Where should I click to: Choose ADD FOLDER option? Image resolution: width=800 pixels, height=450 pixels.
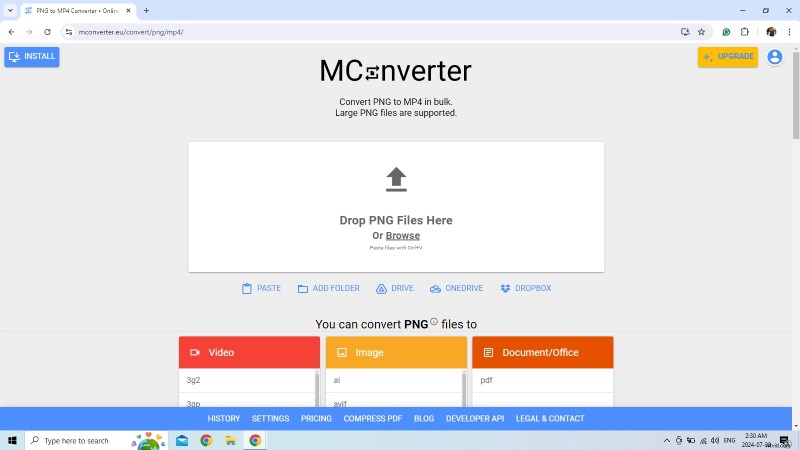point(329,288)
